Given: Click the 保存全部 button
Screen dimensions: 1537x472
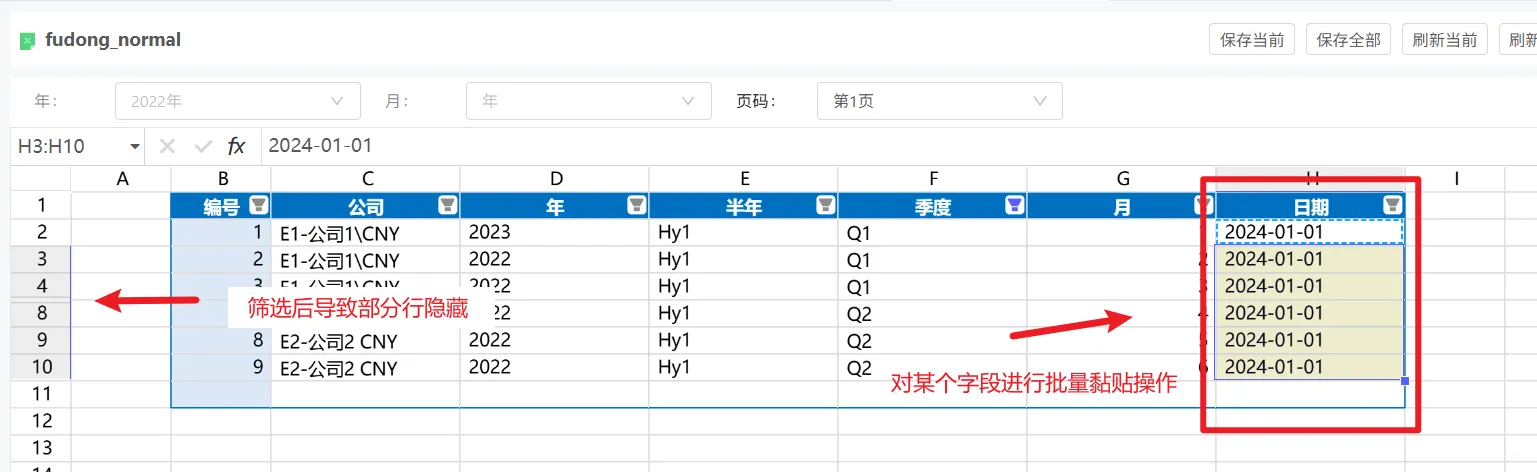Looking at the screenshot, I should 1348,40.
